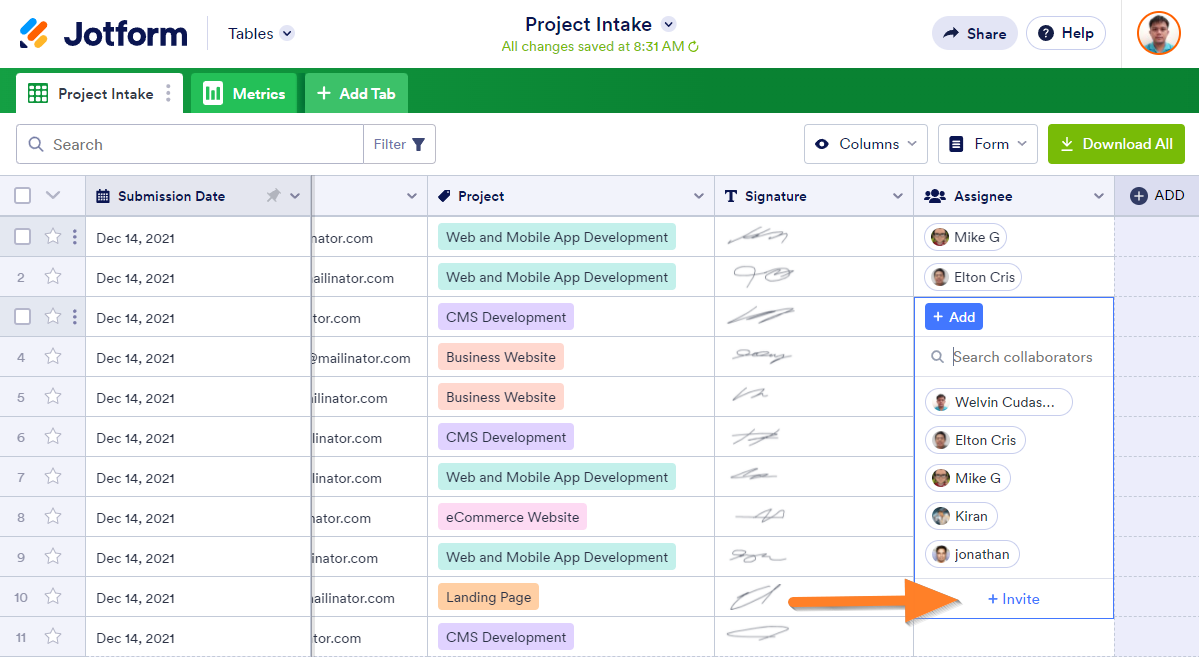This screenshot has width=1199, height=657.
Task: Open the row 3 three-dot options menu
Action: coord(75,317)
